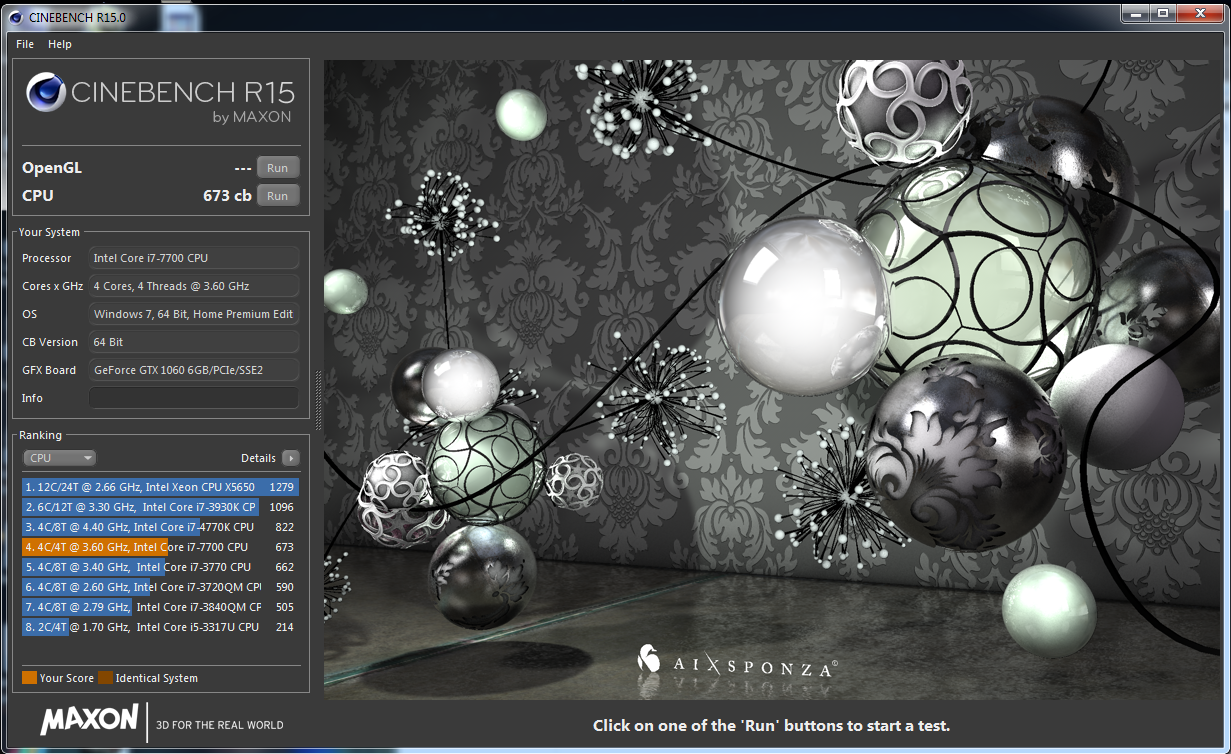The width and height of the screenshot is (1231, 754).
Task: Click the OpenGL label
Action: pyautogui.click(x=52, y=168)
